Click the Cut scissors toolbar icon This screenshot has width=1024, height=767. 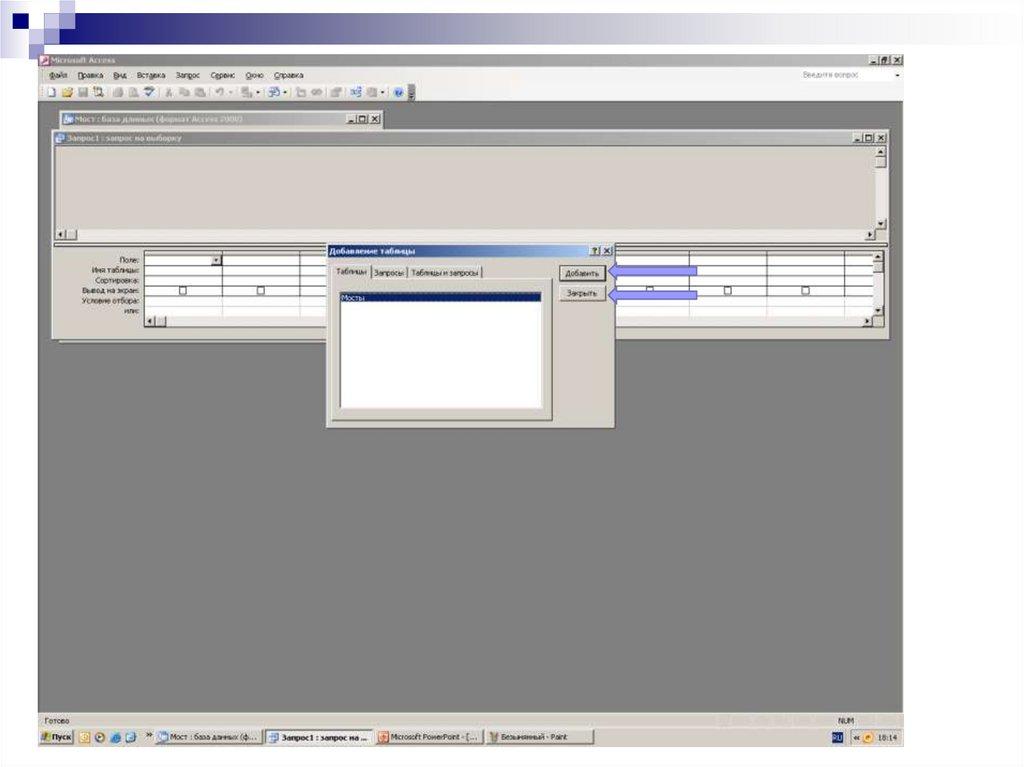[x=170, y=92]
